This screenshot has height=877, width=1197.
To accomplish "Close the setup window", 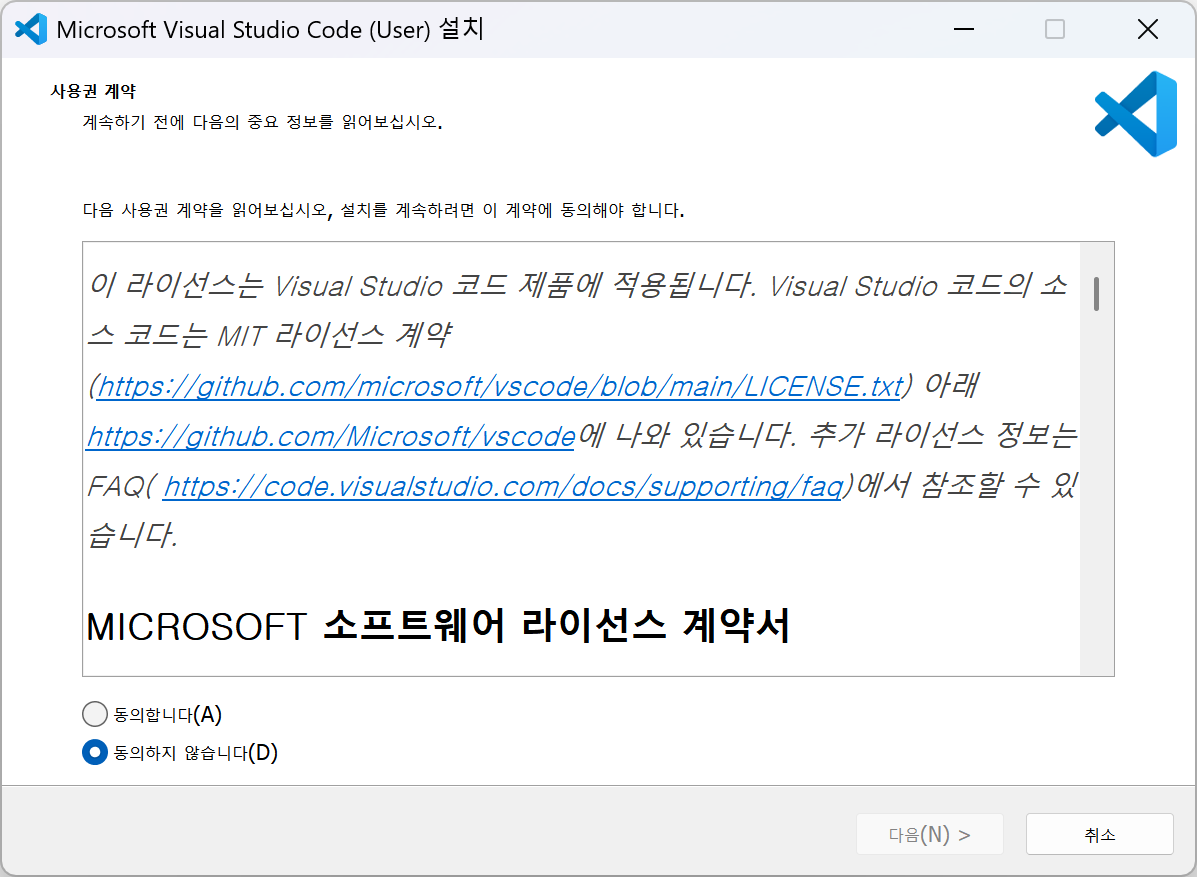I will point(1147,29).
